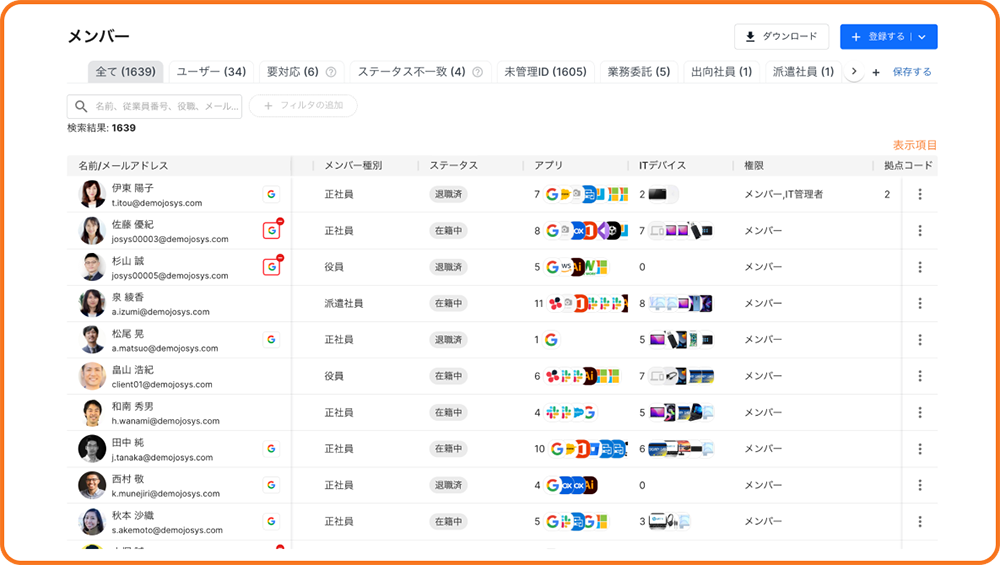Switch to 未管理ID (1605) tab
Screen dimensions: 1000x565
tap(545, 72)
